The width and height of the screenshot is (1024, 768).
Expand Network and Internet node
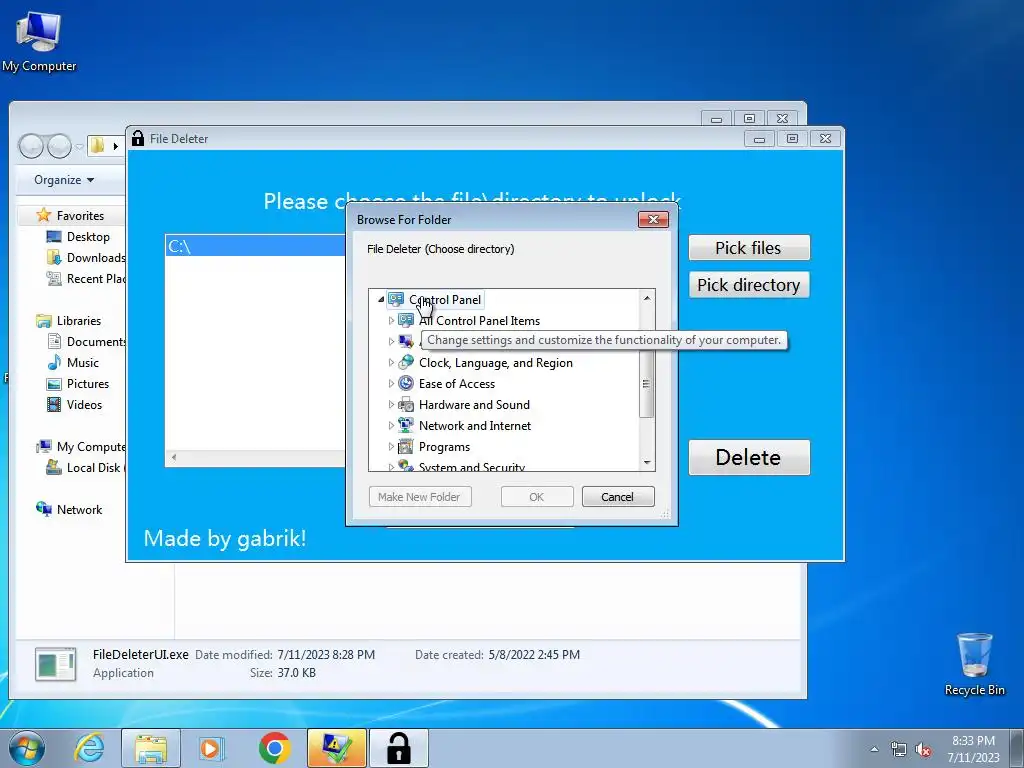click(x=391, y=425)
